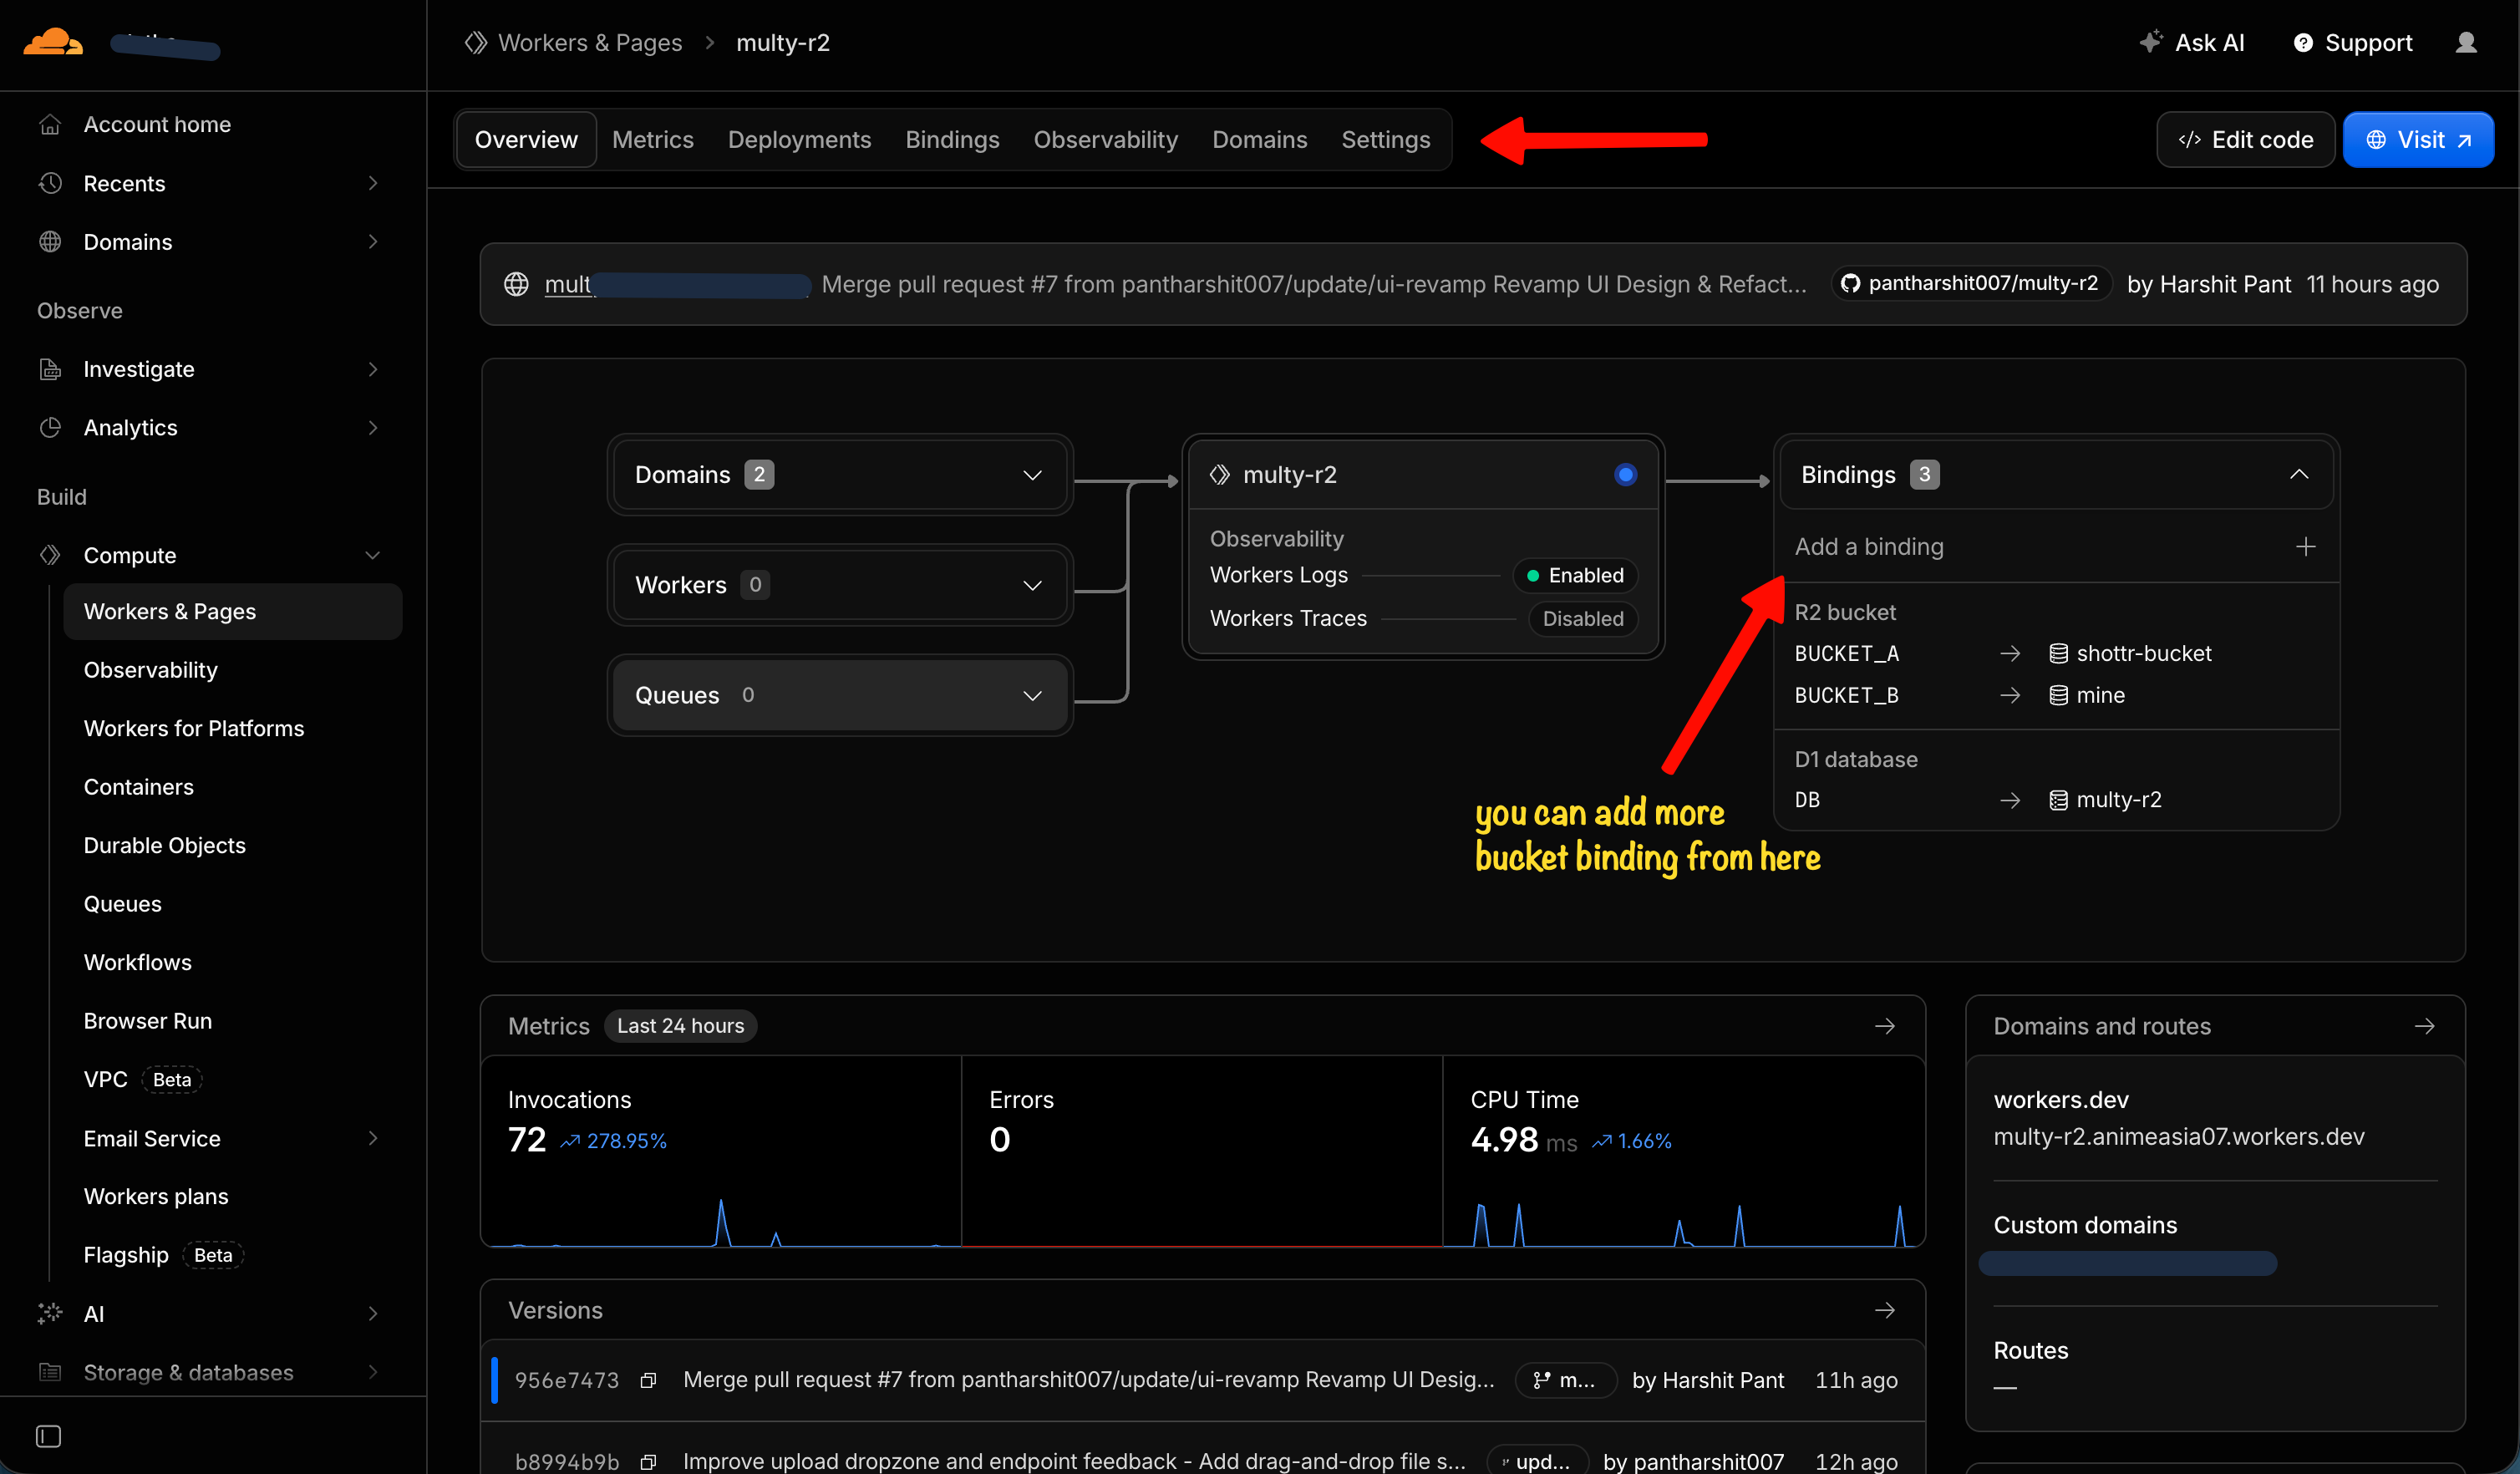This screenshot has height=1474, width=2520.
Task: Click the Investigate document icon
Action: (x=50, y=369)
